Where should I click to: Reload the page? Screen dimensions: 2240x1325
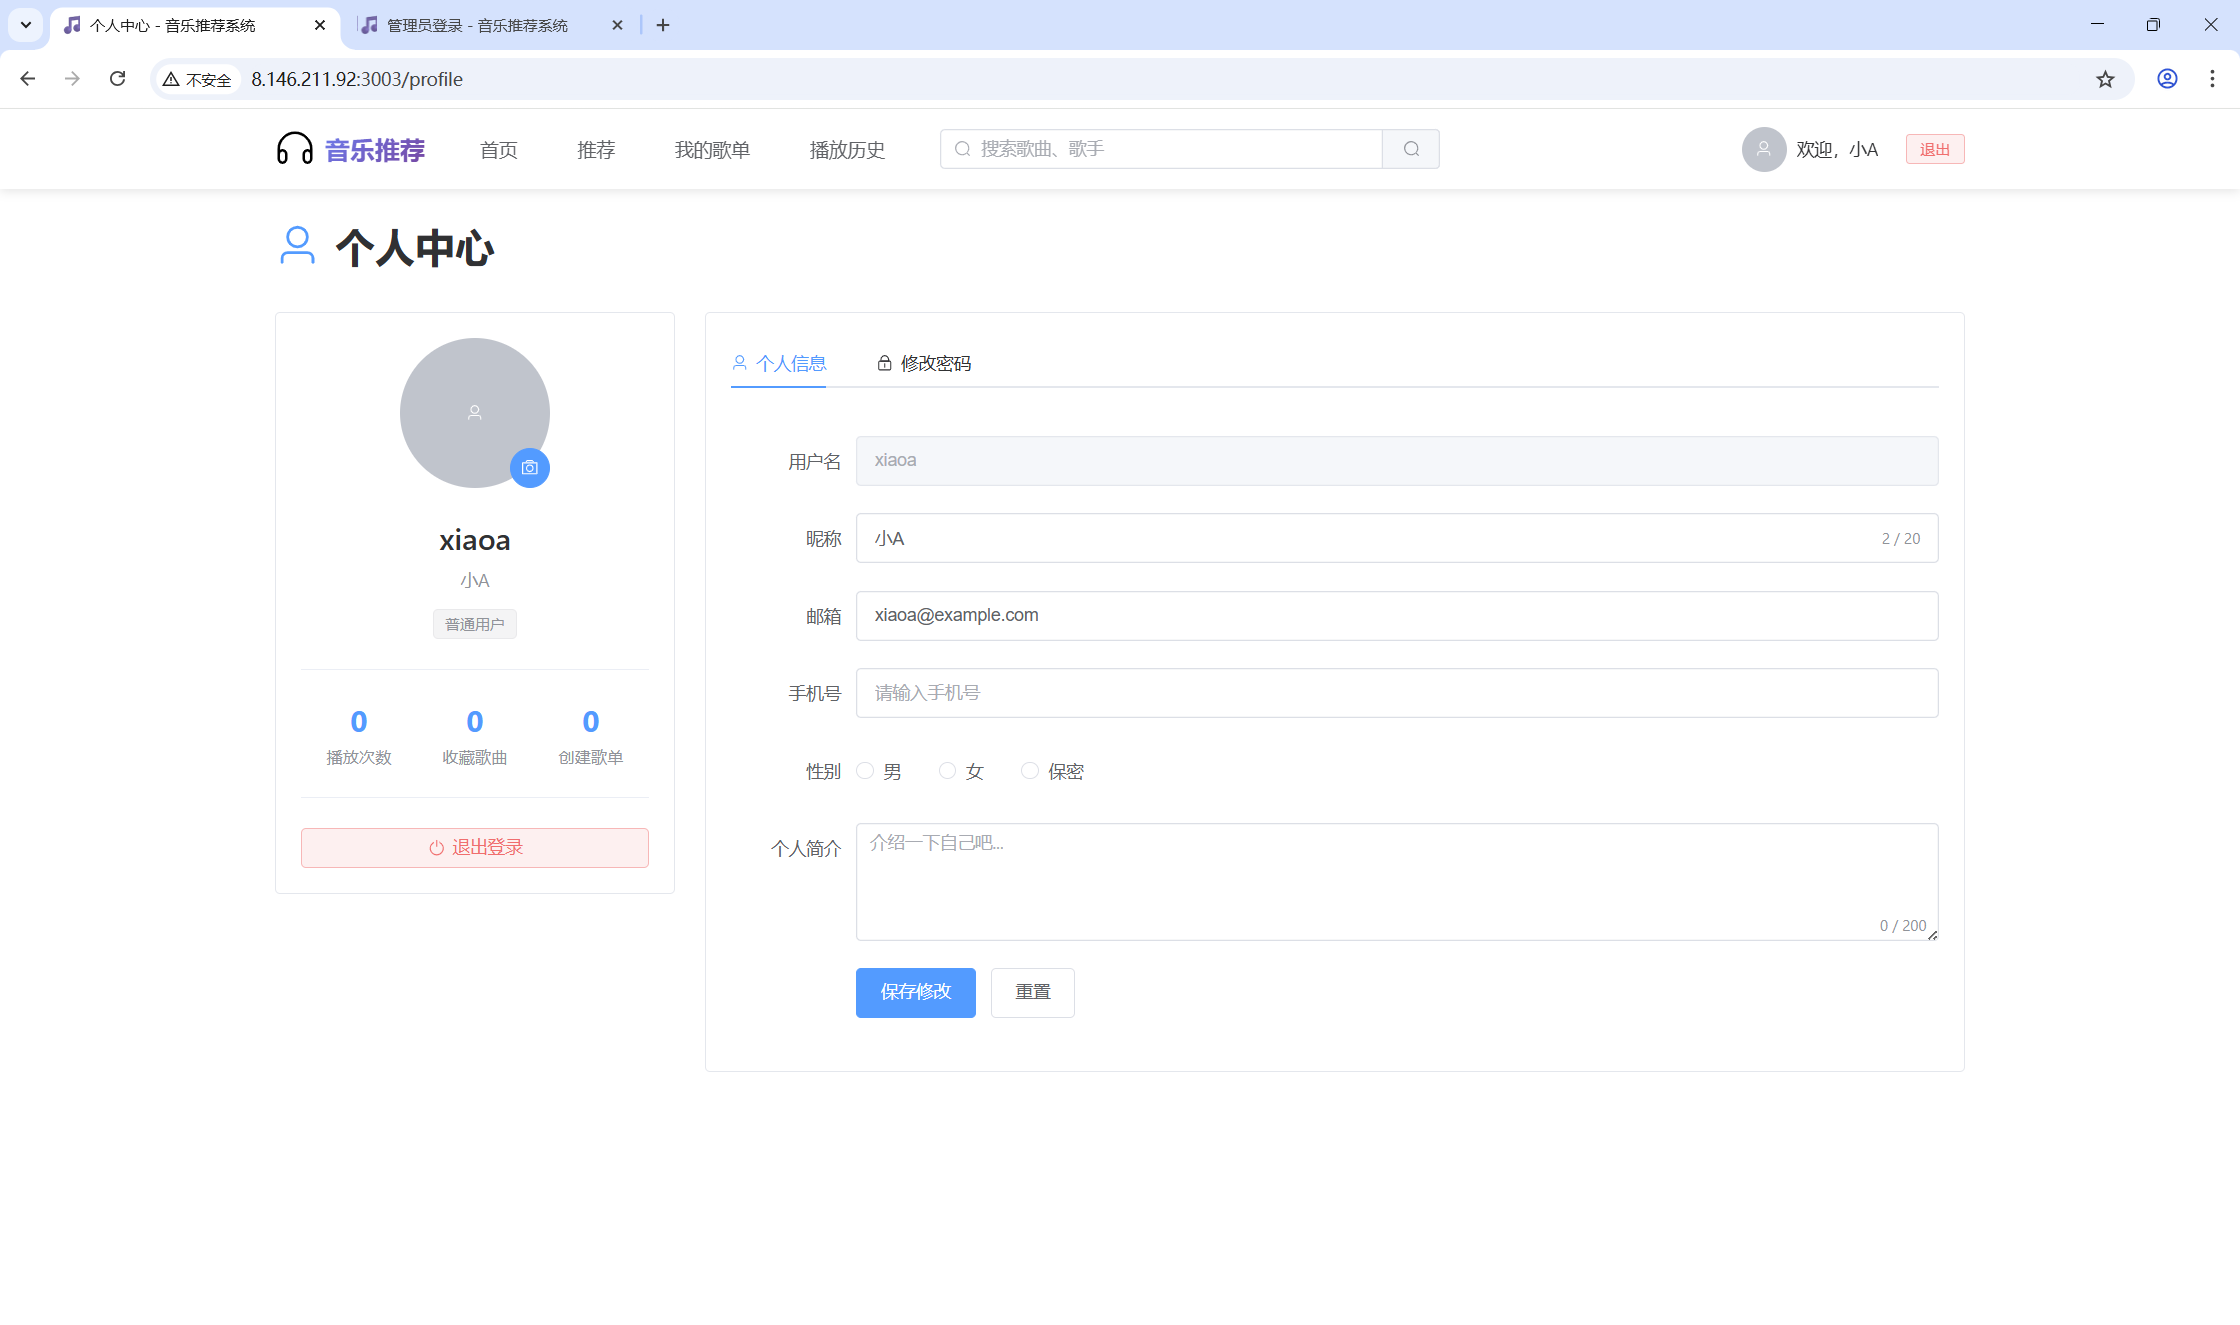(x=118, y=79)
